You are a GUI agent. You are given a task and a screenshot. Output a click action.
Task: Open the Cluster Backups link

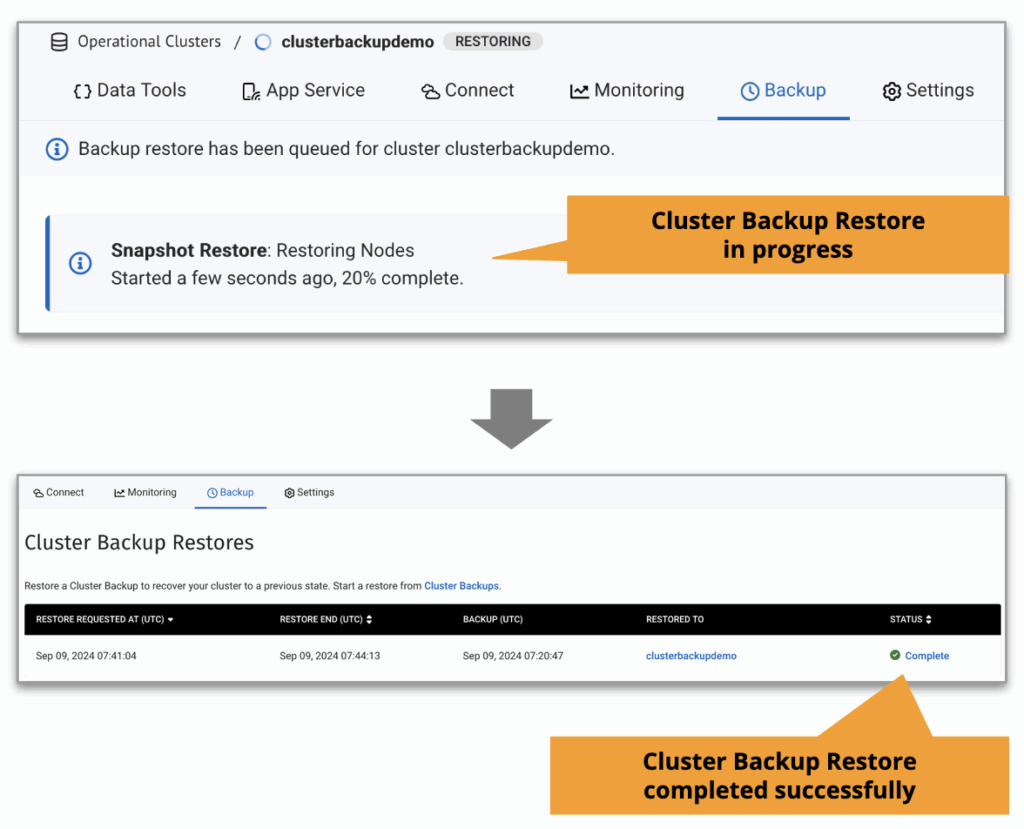(x=461, y=586)
